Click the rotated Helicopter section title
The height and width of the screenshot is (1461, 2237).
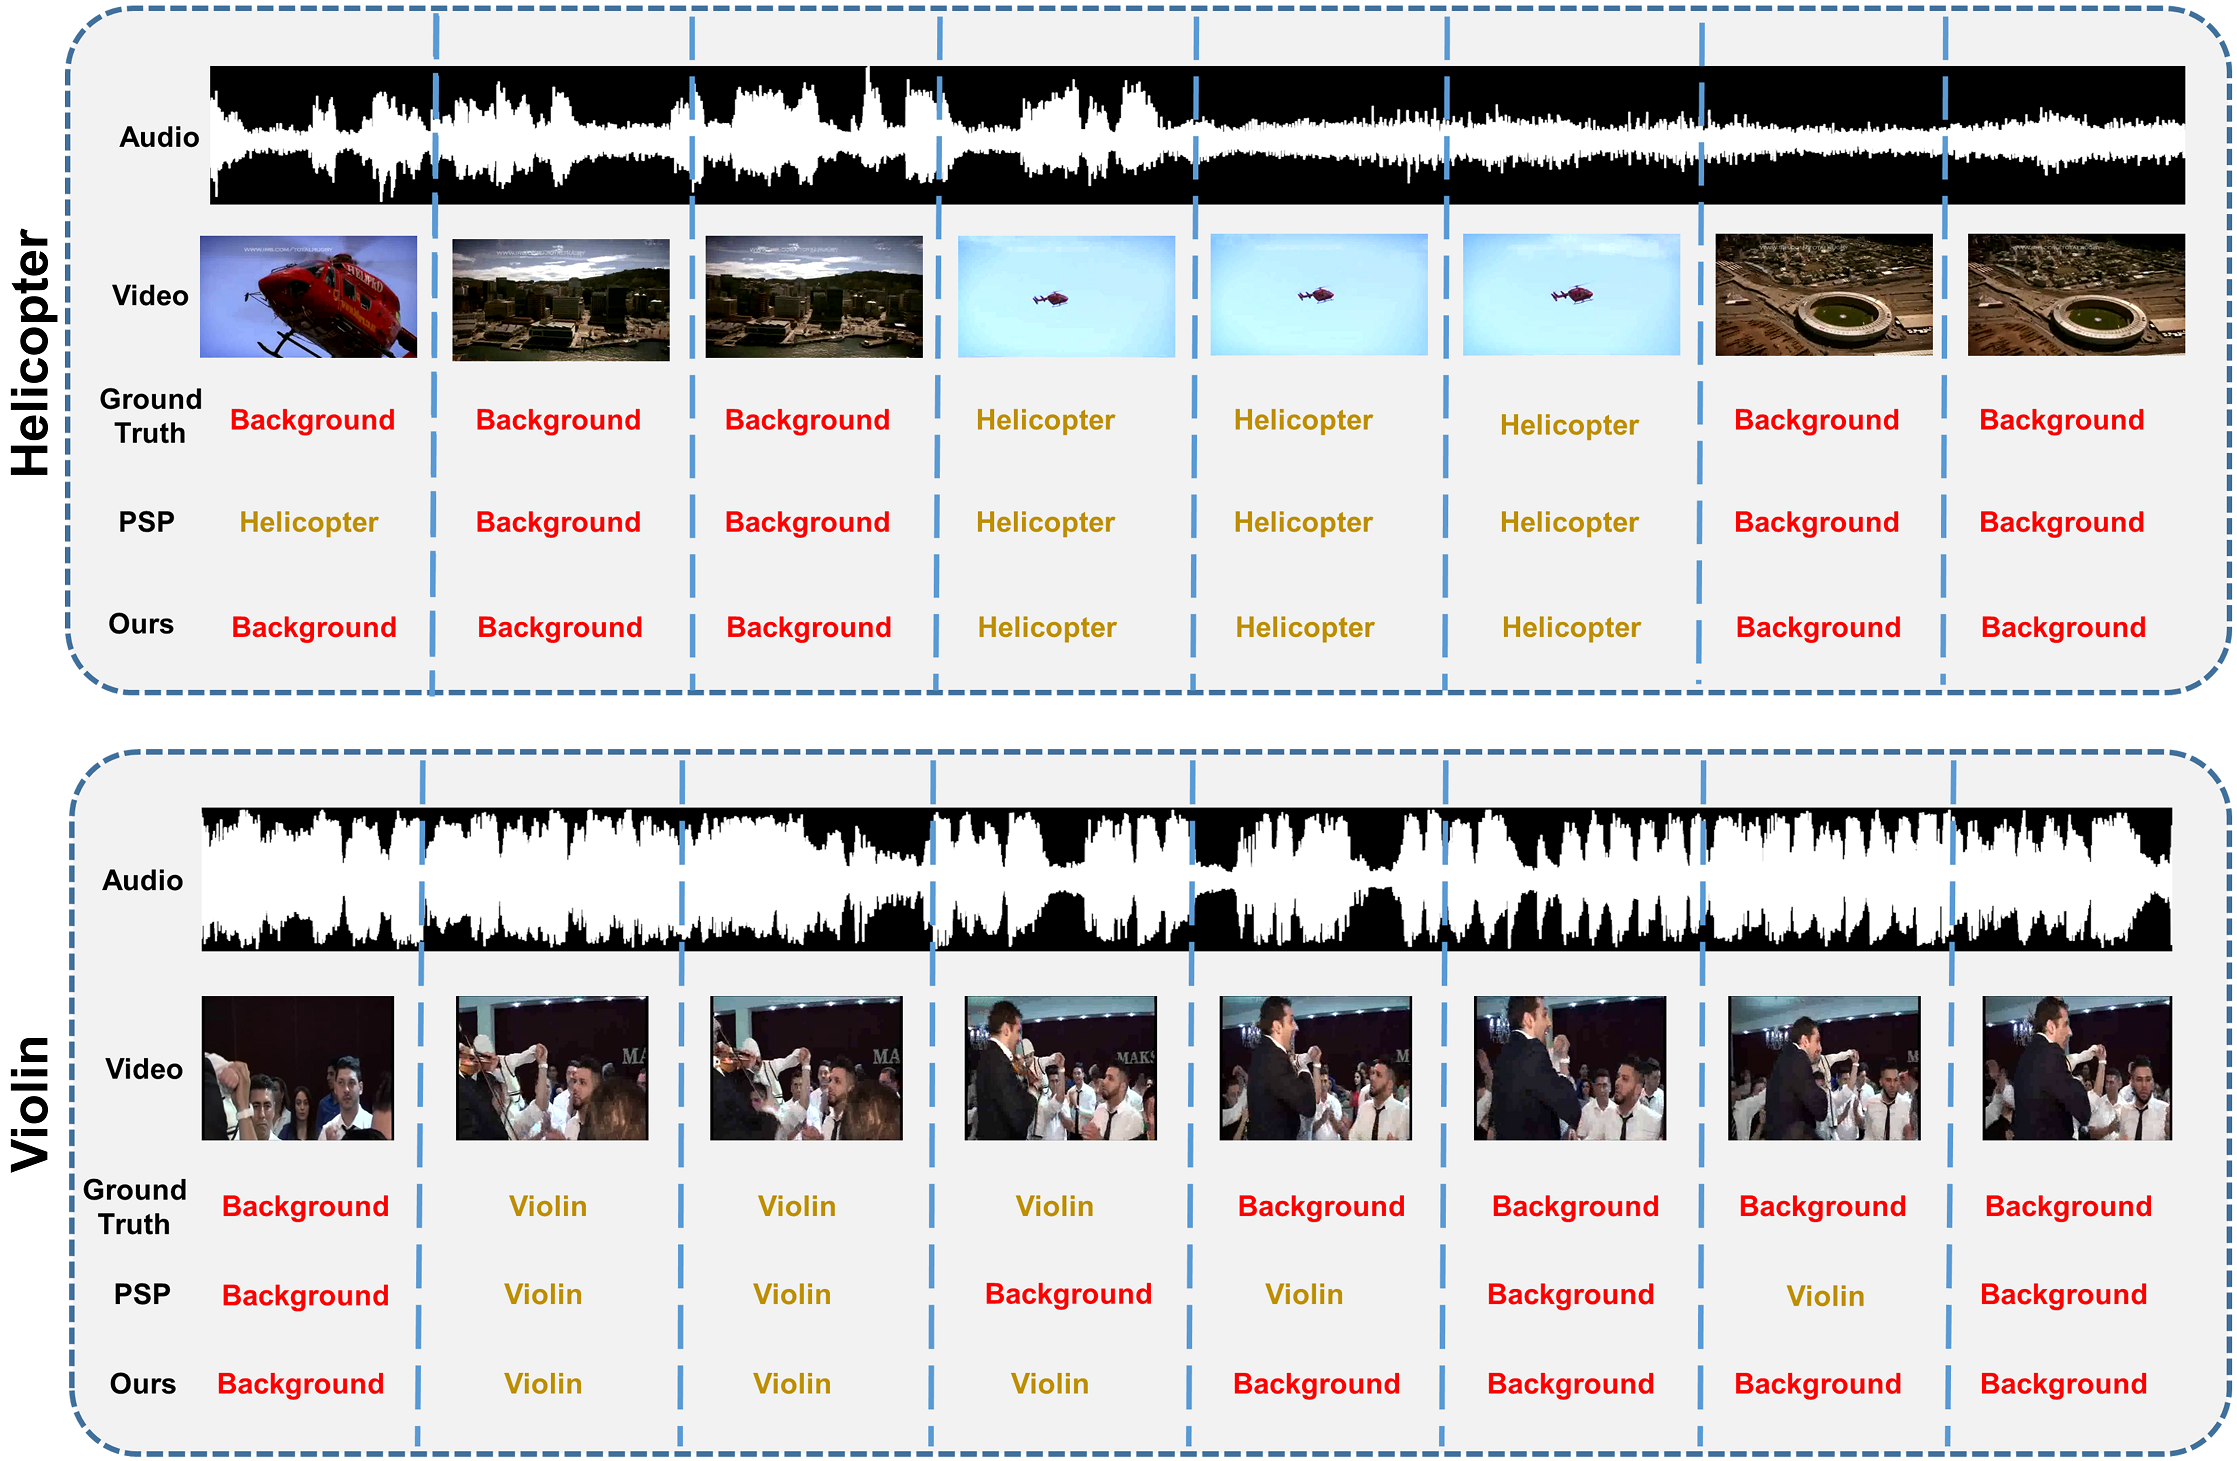coord(32,353)
